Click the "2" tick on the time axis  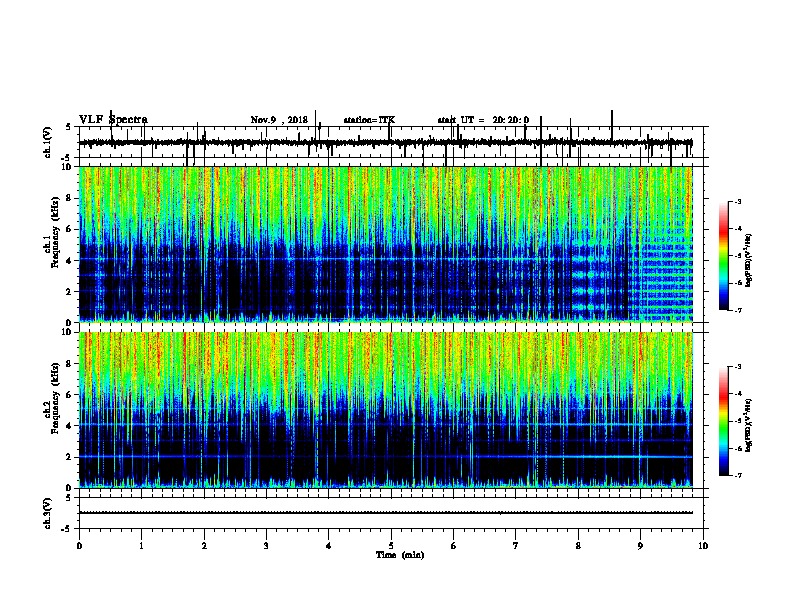204,546
